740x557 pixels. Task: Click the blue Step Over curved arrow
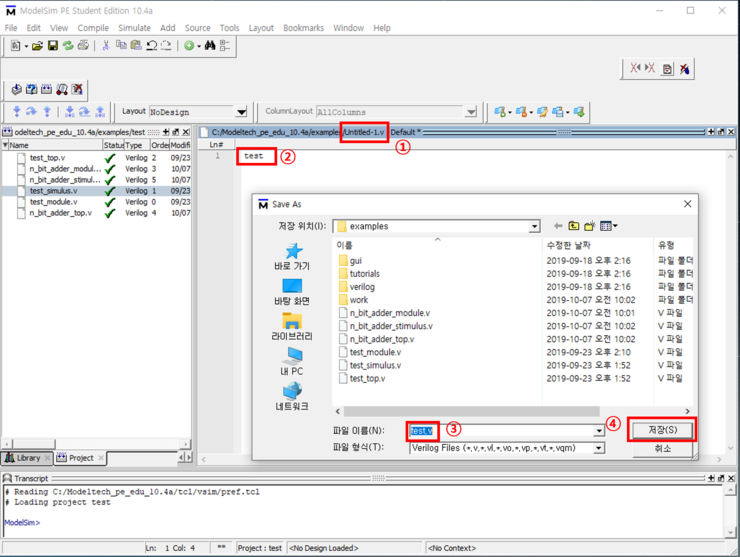[x=31, y=111]
